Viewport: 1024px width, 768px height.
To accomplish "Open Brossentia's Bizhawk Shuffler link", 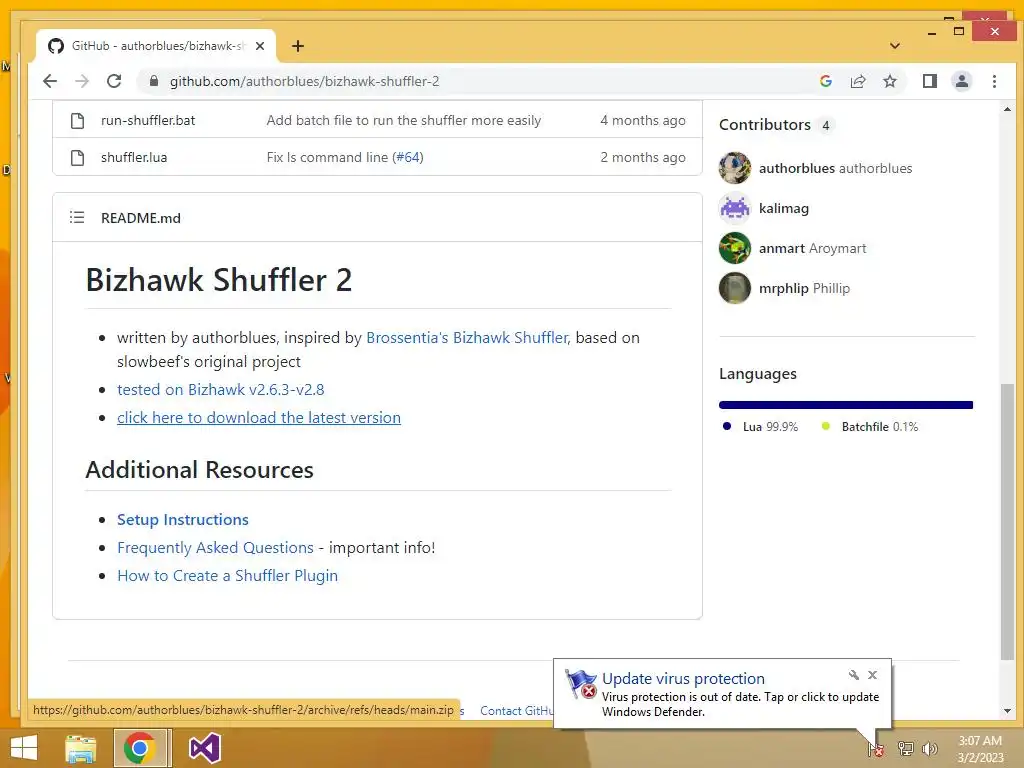I will click(x=468, y=338).
